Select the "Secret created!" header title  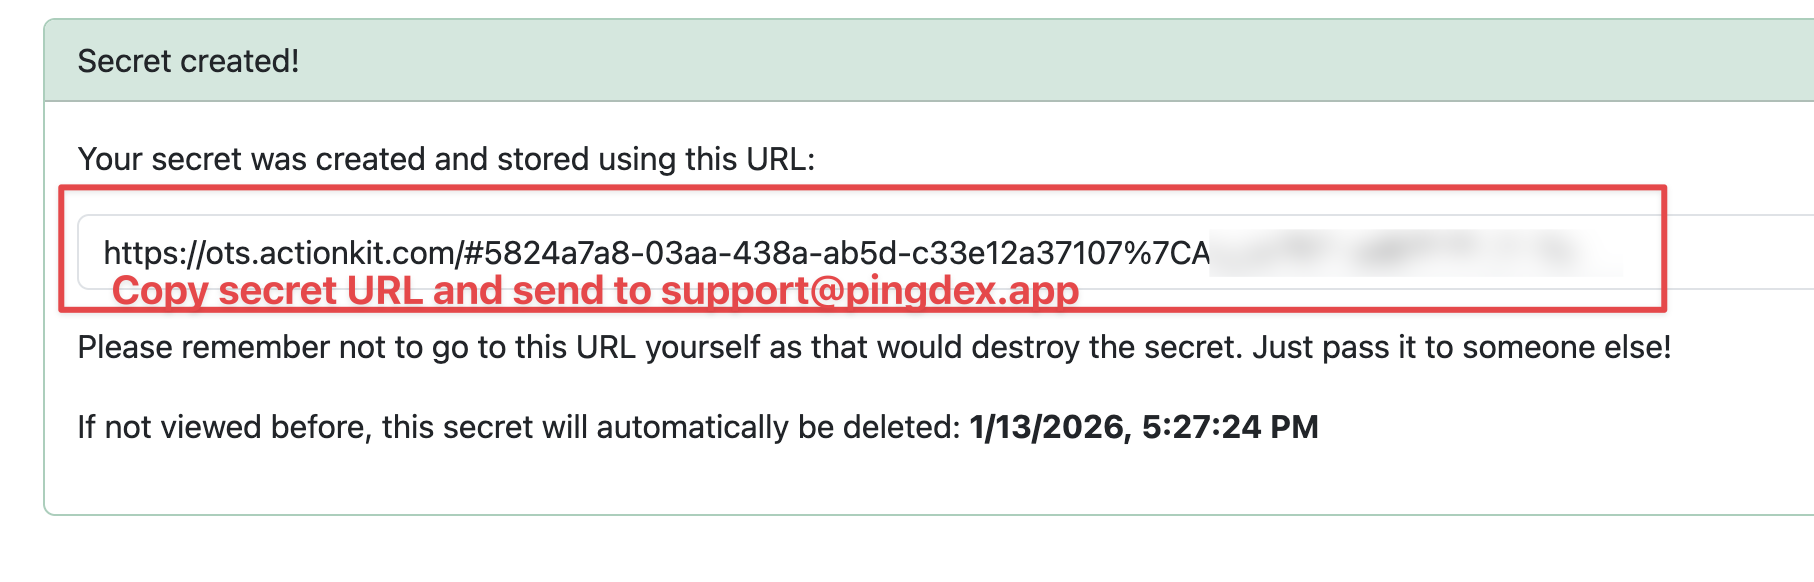click(188, 61)
